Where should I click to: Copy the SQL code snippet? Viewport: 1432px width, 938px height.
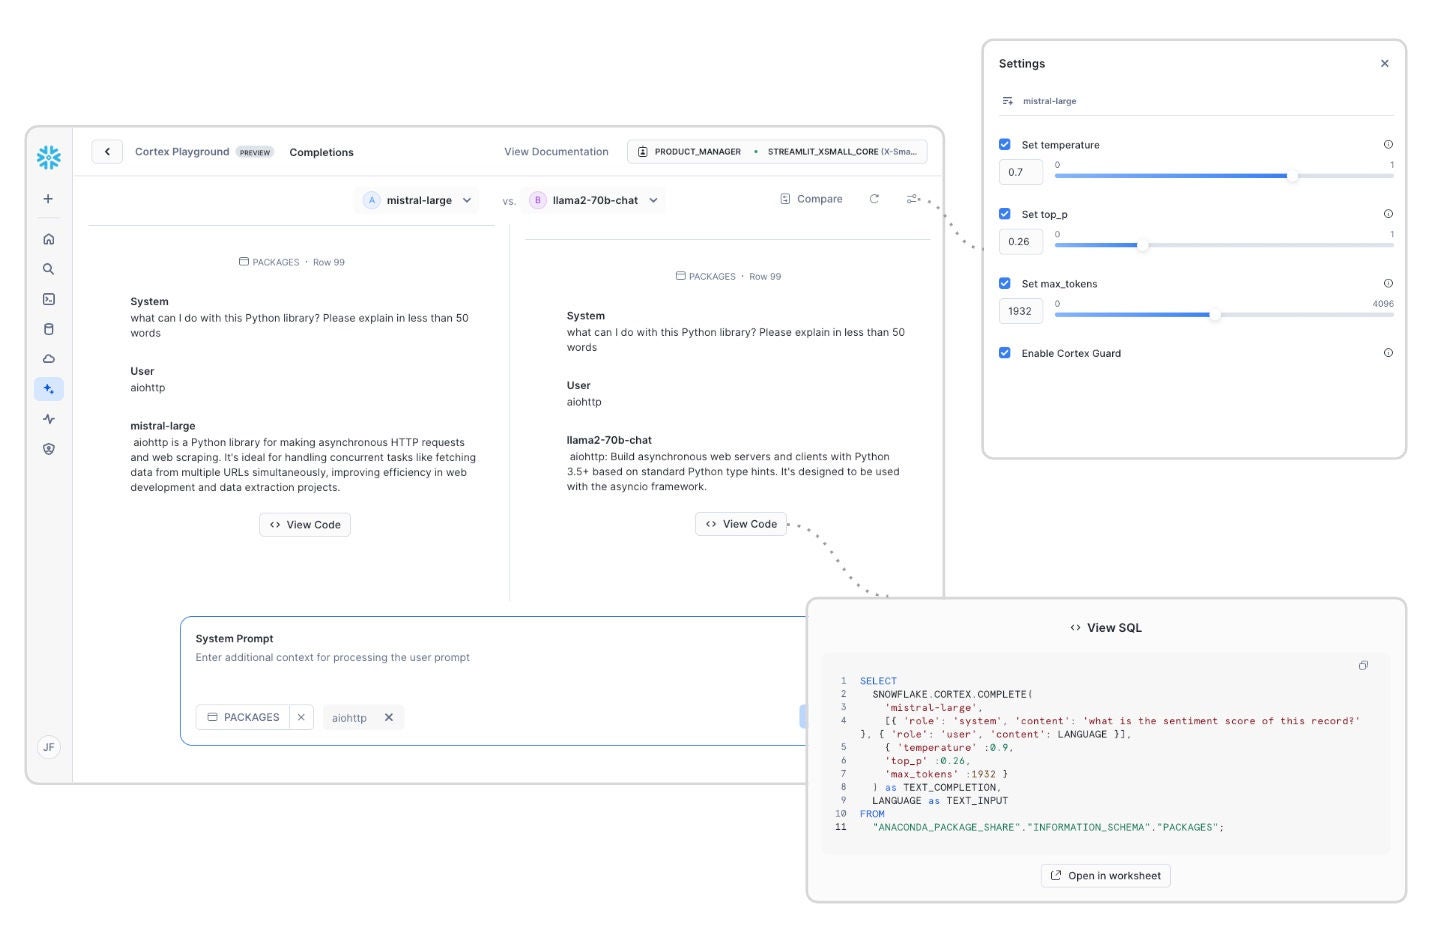(x=1363, y=665)
